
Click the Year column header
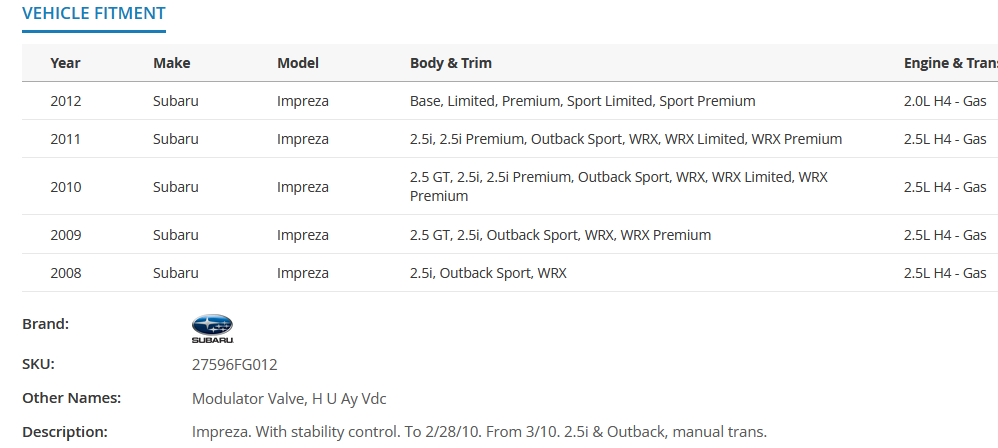click(x=66, y=63)
